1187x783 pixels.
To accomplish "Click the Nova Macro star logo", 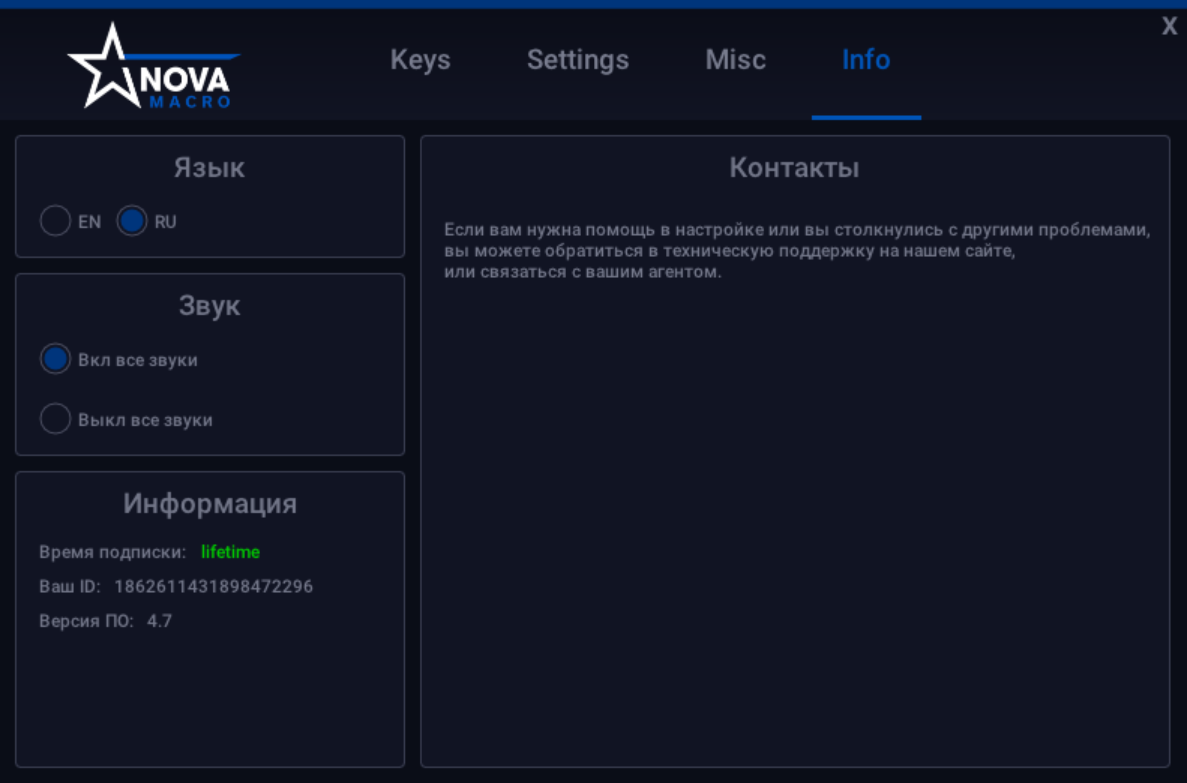I will pyautogui.click(x=154, y=67).
